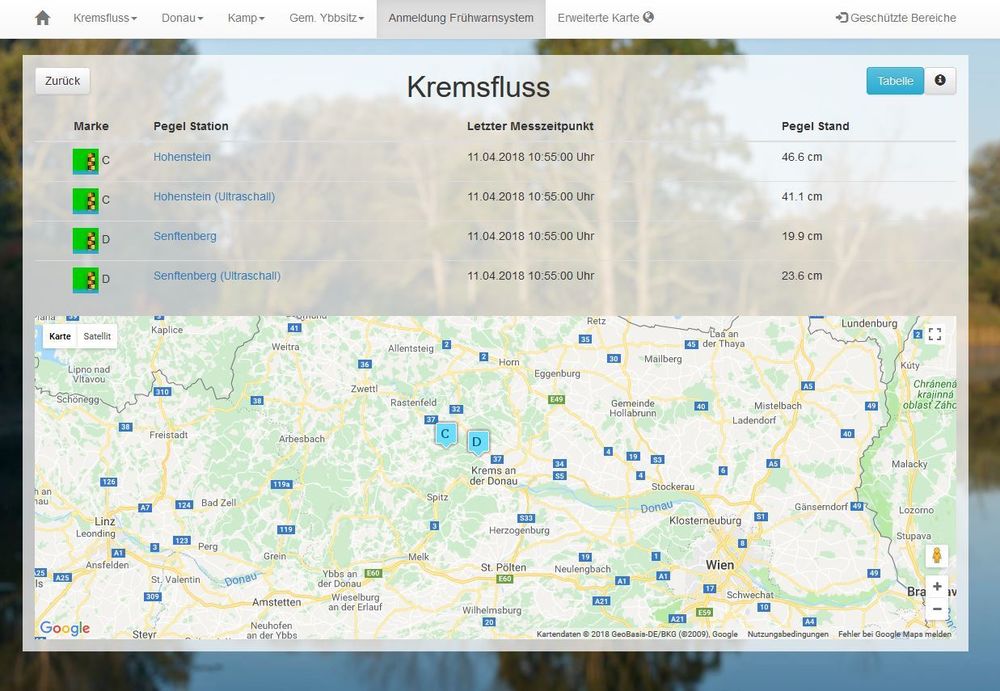Viewport: 1000px width, 691px height.
Task: Click the Zurück button
Action: [x=62, y=81]
